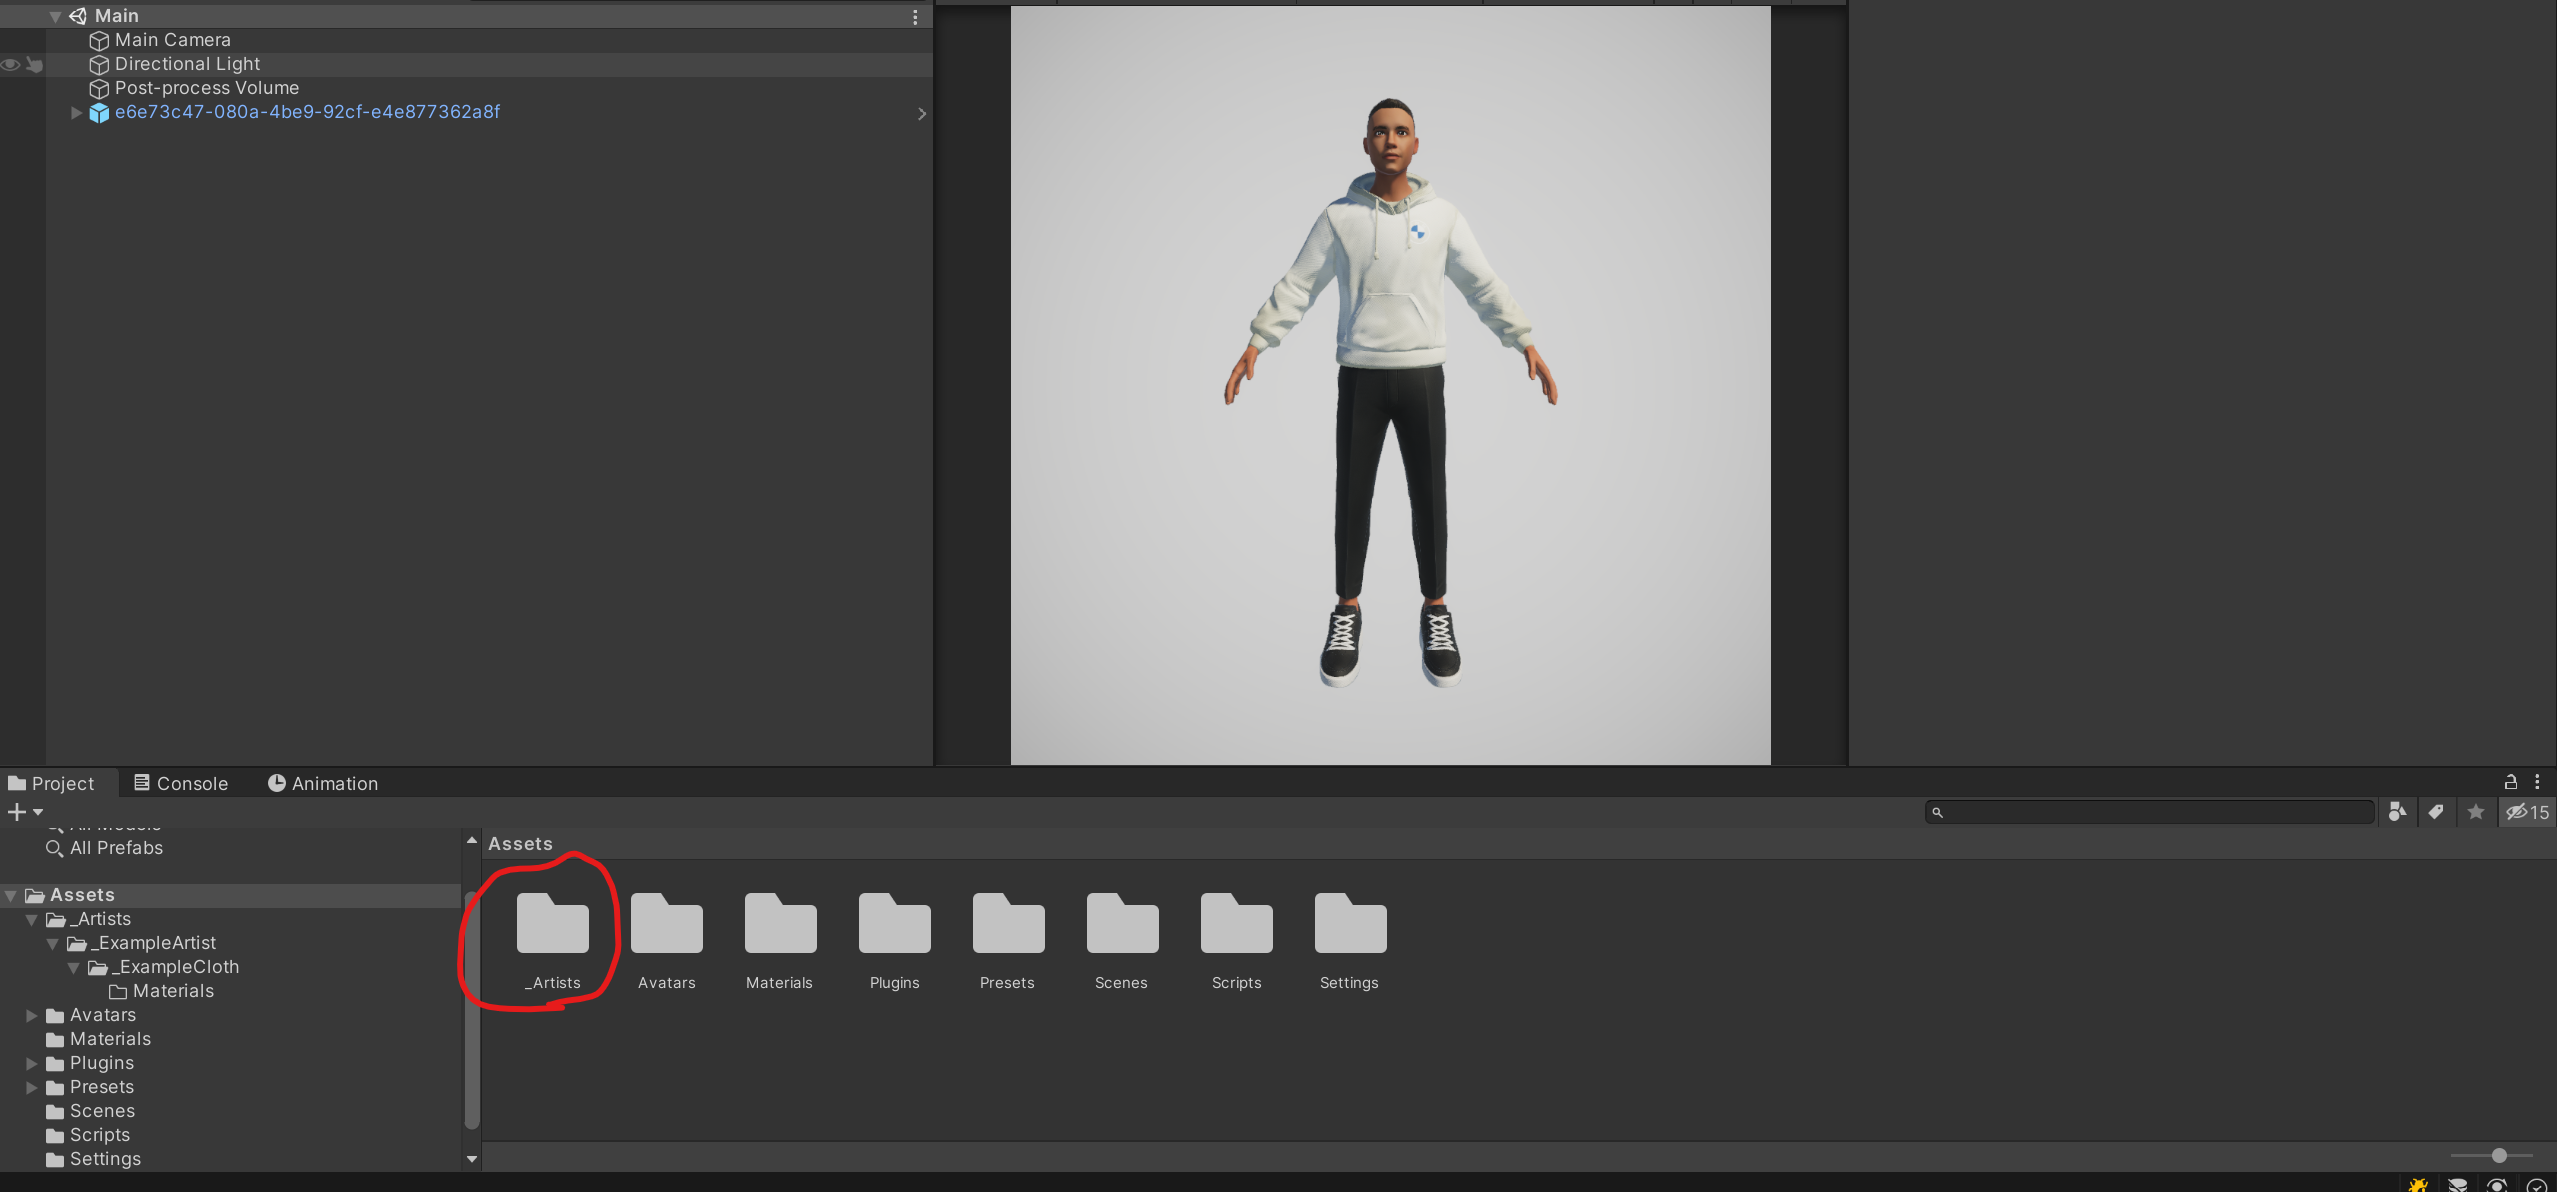Open the Animation tab
The height and width of the screenshot is (1192, 2557).
click(x=323, y=783)
